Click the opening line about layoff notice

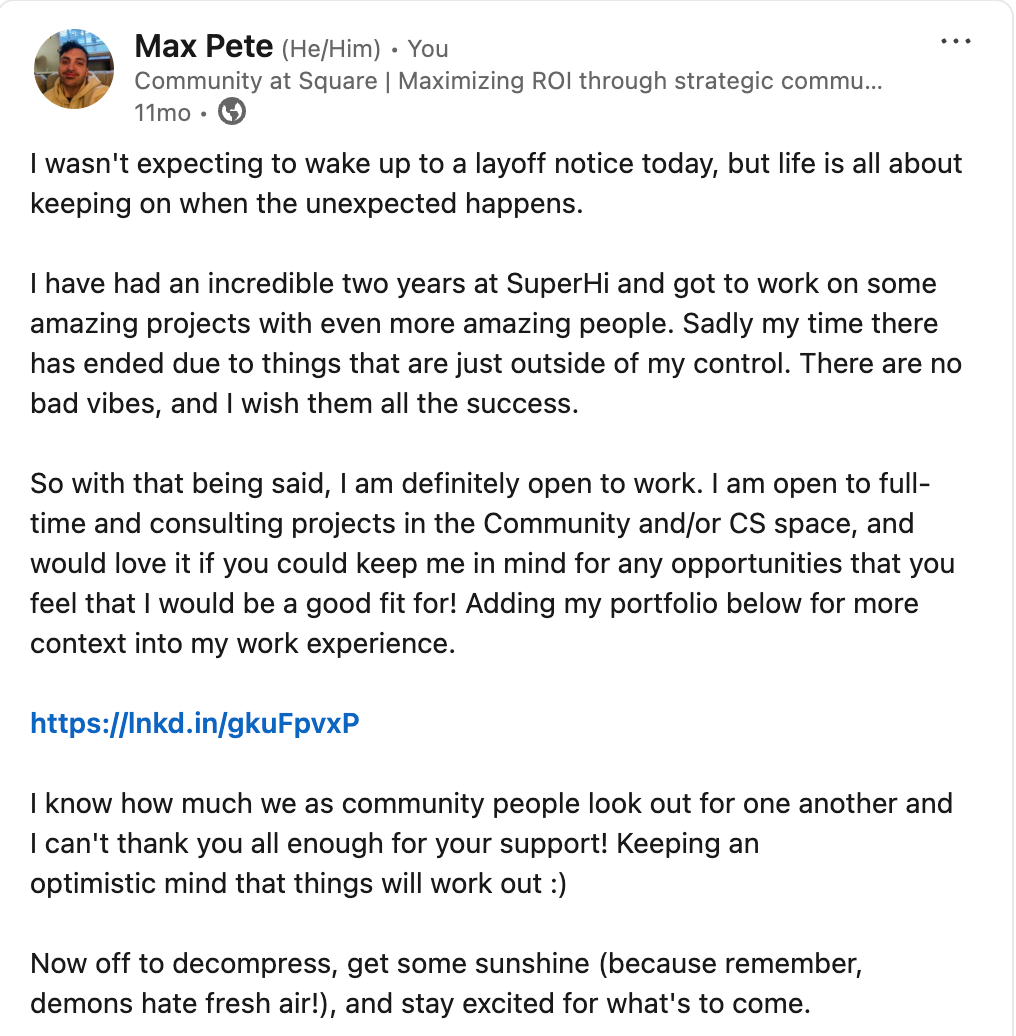click(495, 164)
